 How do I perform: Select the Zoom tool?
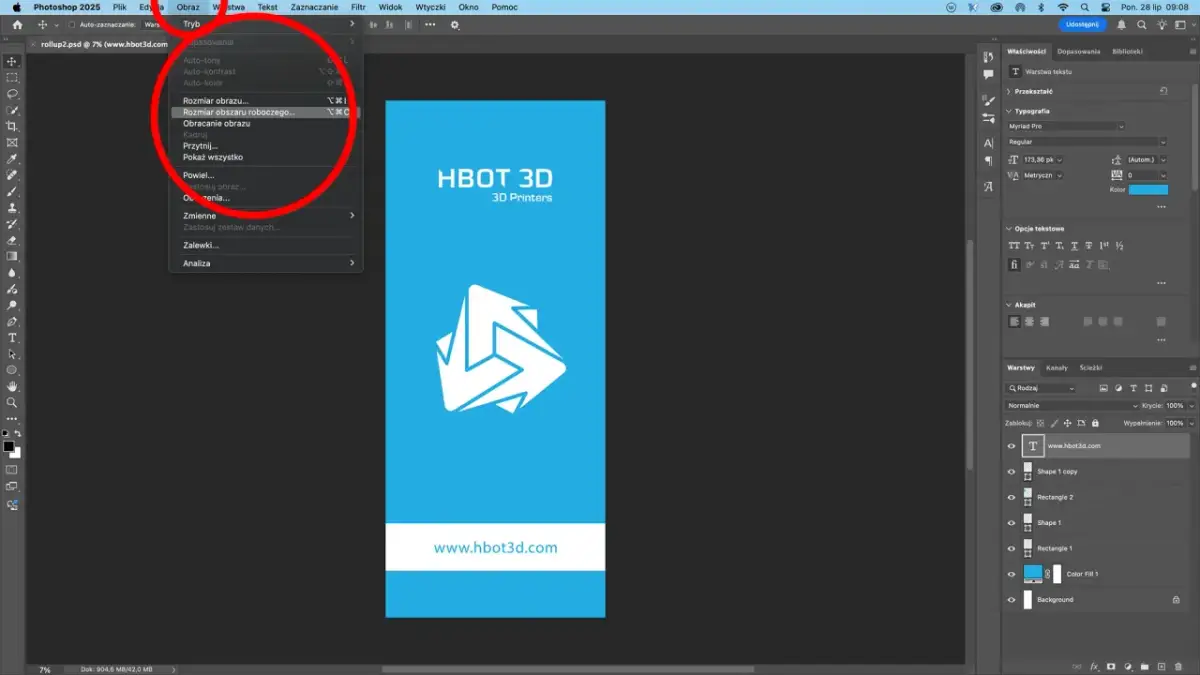pos(12,404)
